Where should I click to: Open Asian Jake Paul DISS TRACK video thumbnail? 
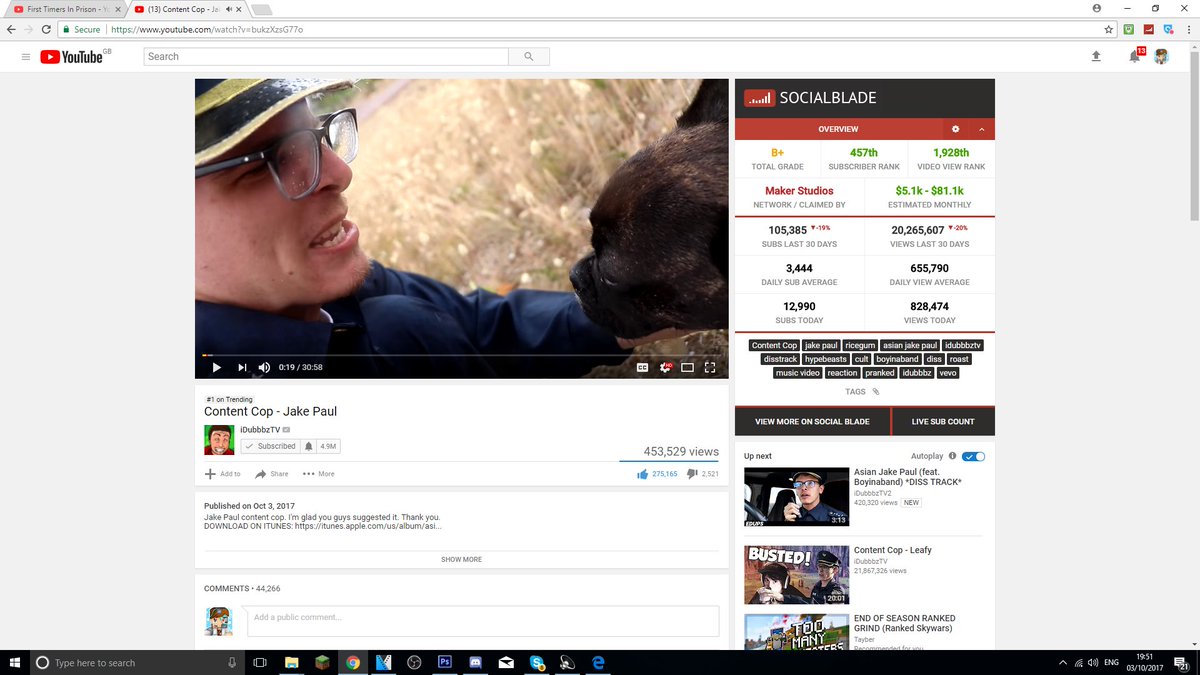point(796,497)
